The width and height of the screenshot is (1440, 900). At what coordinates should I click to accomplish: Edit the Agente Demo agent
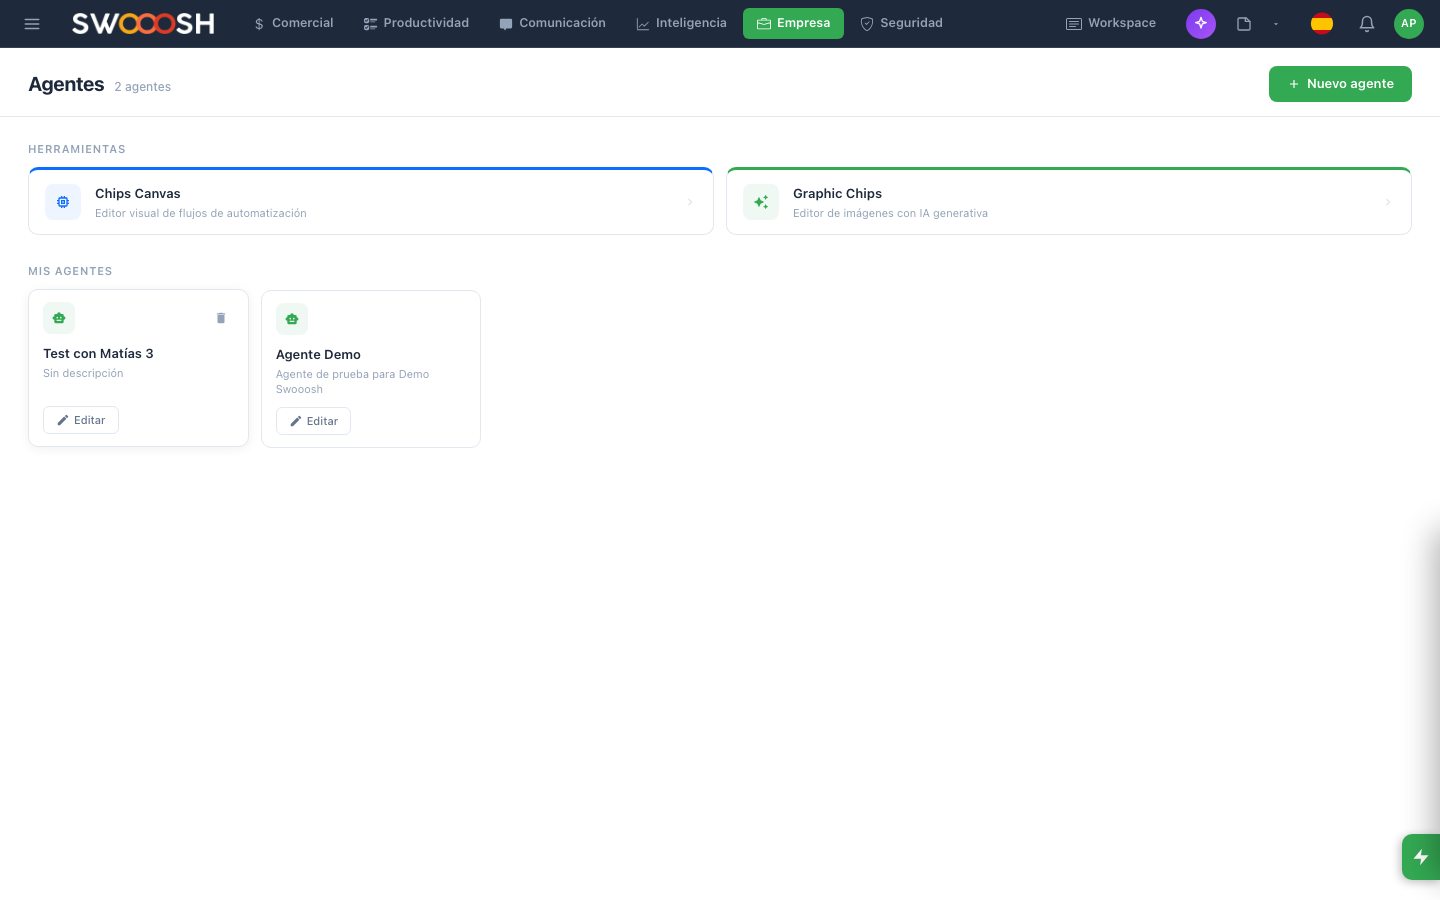pos(313,421)
